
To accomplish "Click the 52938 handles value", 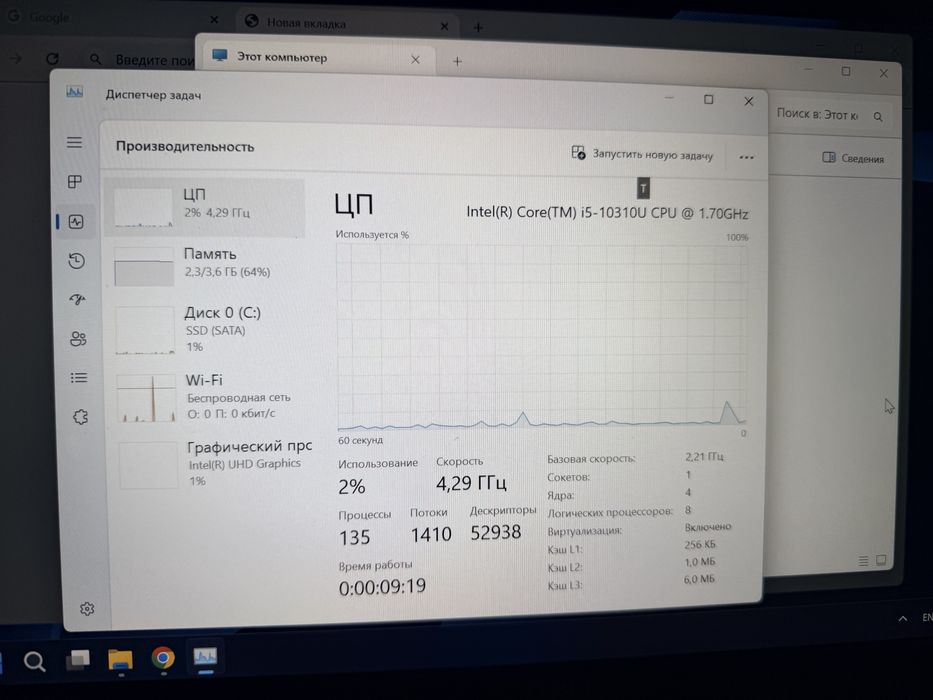I will (x=496, y=532).
